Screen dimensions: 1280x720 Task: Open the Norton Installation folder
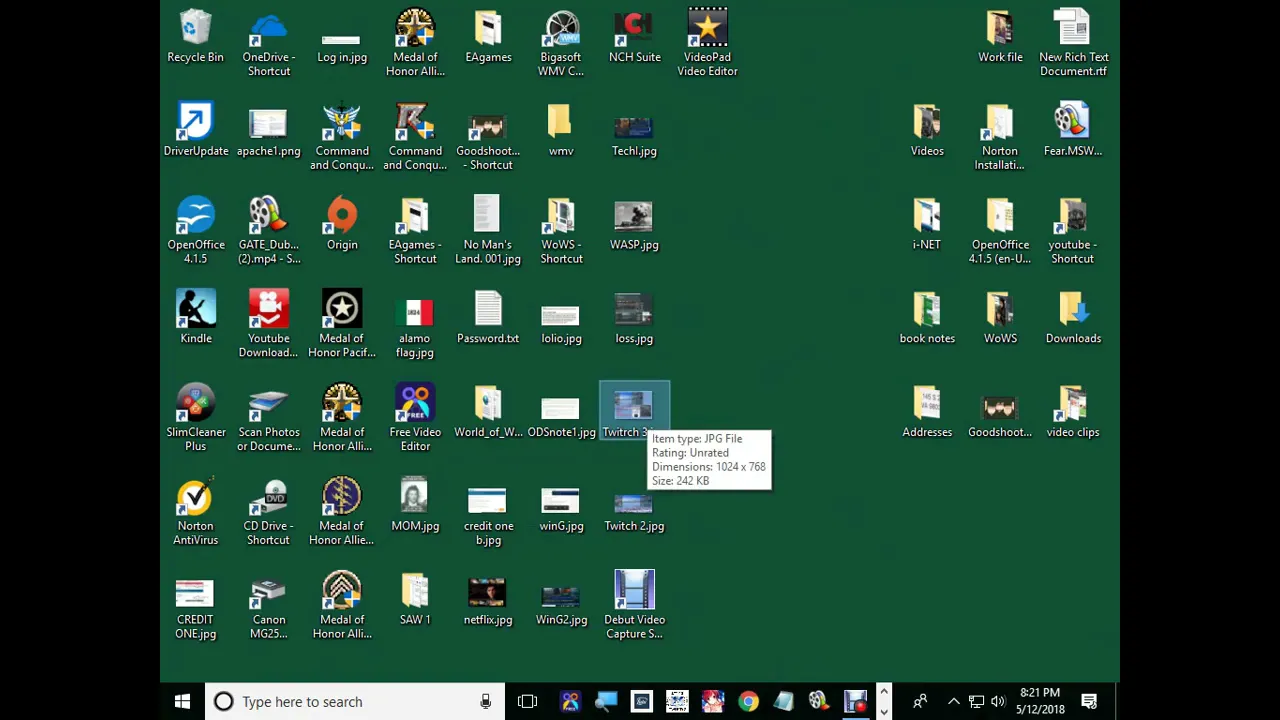tap(1000, 138)
